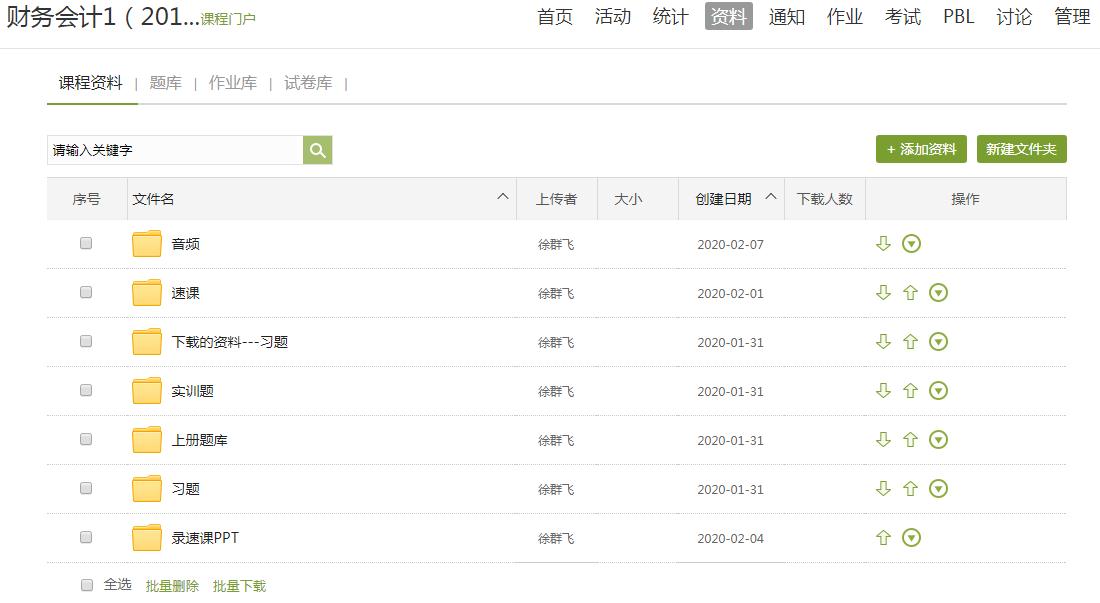Open the 习题 folder icon

[x=147, y=489]
